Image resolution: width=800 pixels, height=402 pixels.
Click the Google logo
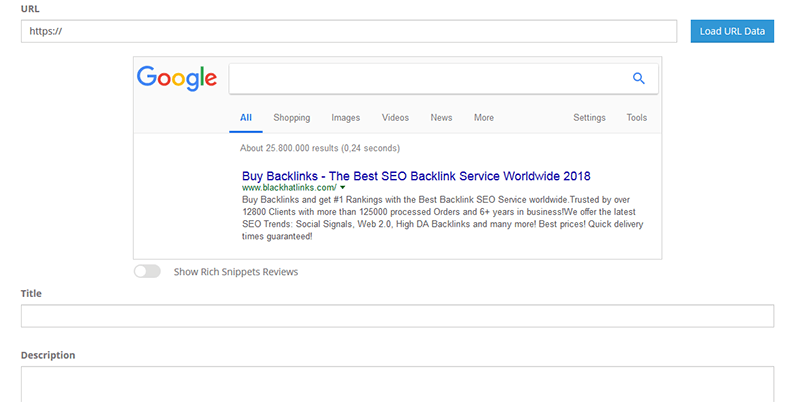(177, 78)
